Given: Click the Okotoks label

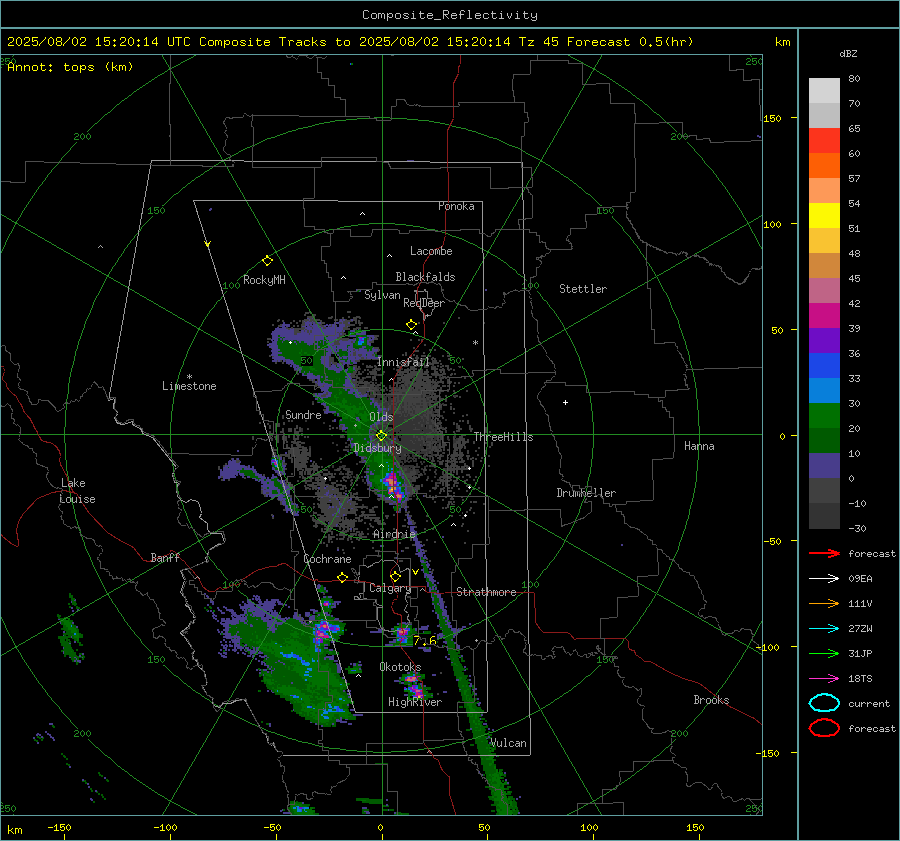Looking at the screenshot, I should click(x=400, y=667).
